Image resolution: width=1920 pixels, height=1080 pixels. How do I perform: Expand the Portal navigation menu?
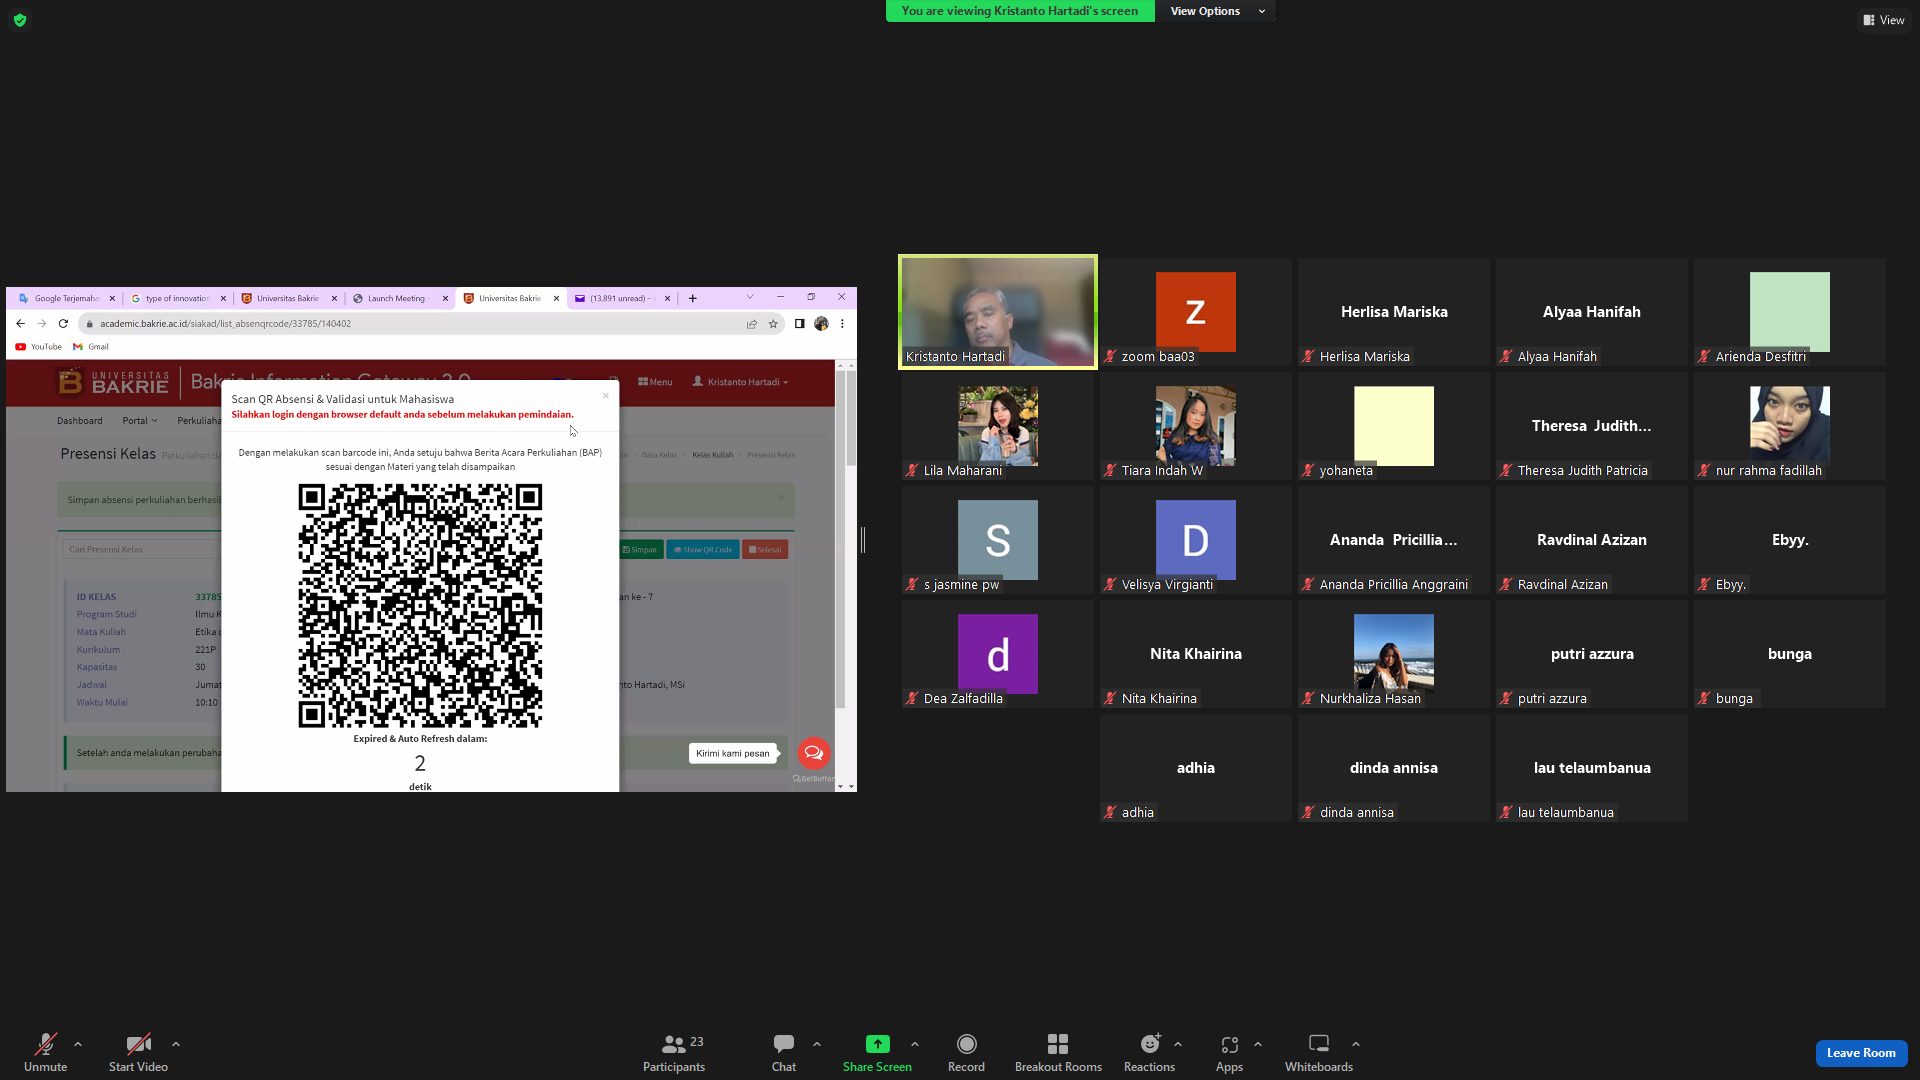click(x=140, y=421)
